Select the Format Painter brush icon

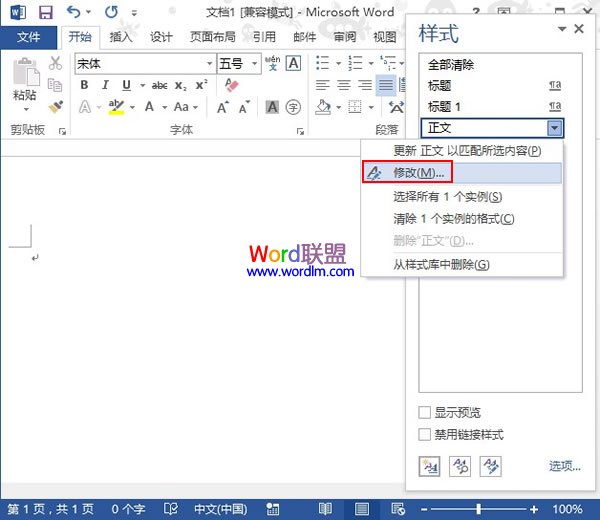click(x=56, y=106)
